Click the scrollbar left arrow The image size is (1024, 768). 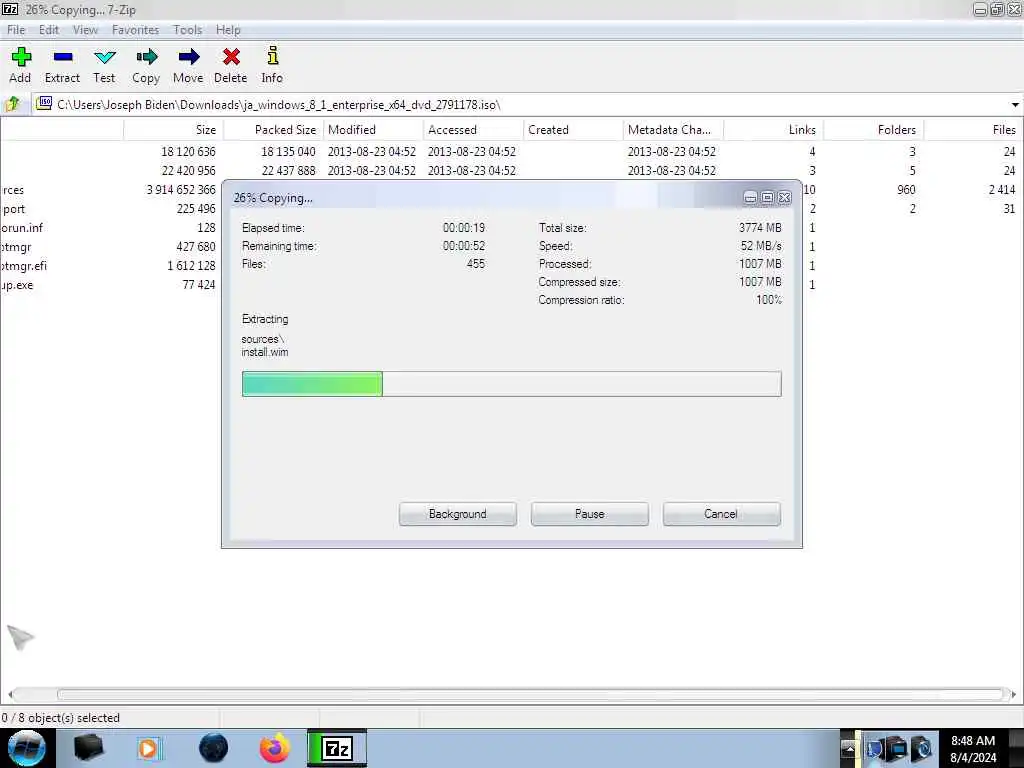coord(10,694)
